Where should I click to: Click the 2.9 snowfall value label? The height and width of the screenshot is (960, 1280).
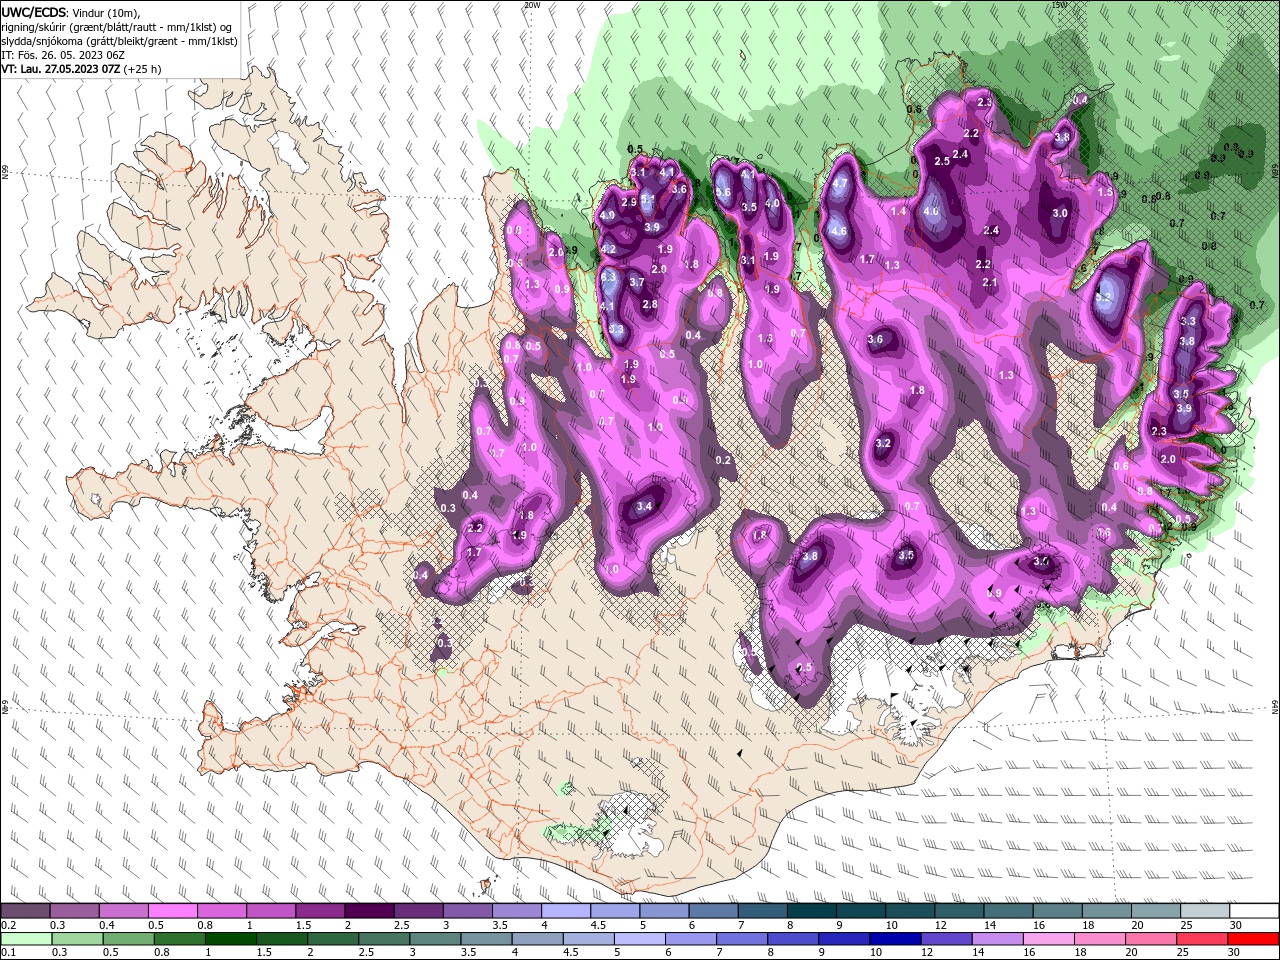point(629,202)
